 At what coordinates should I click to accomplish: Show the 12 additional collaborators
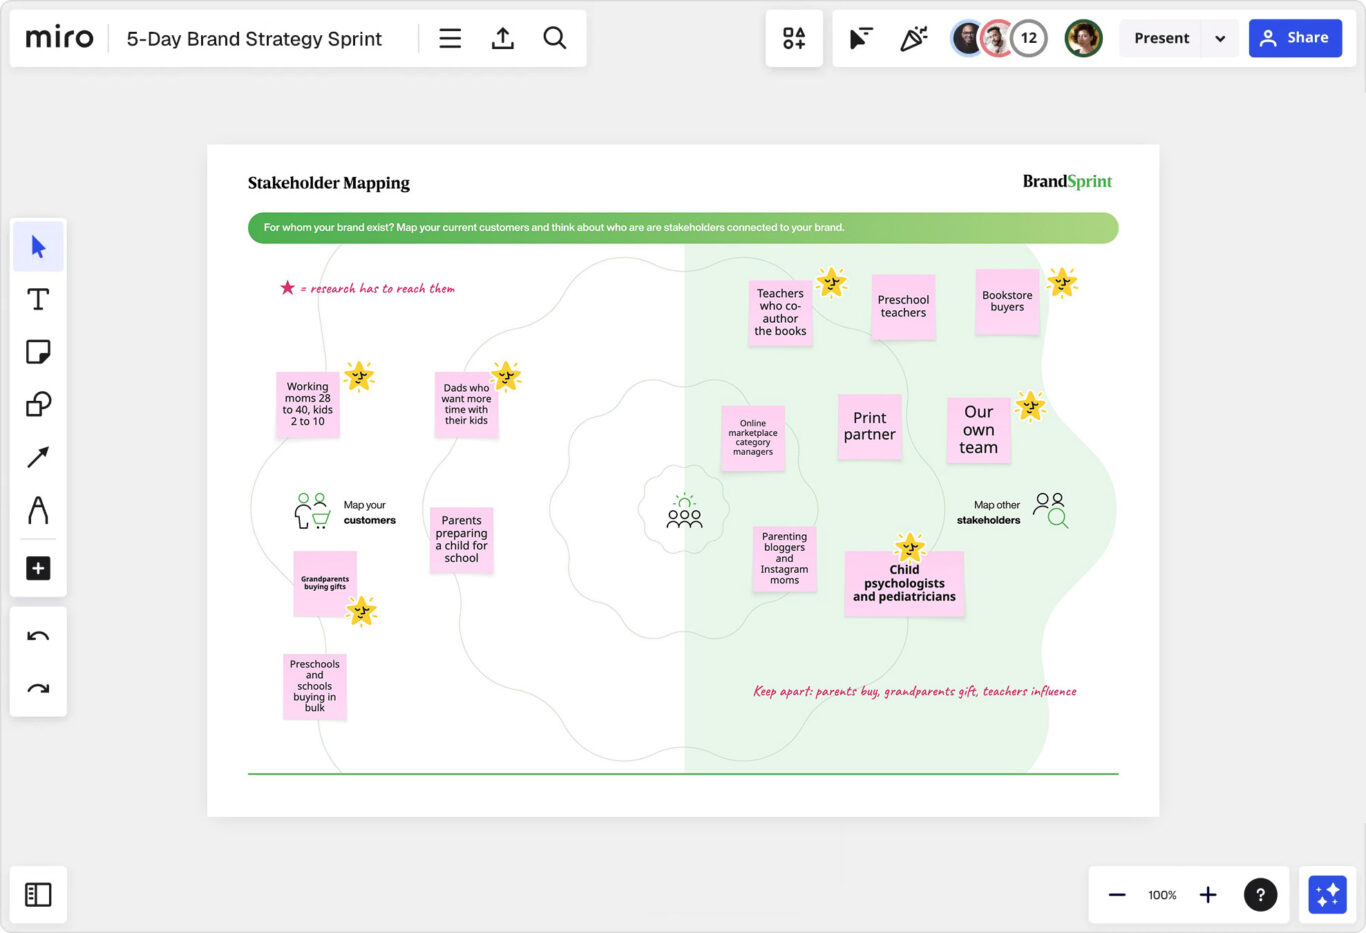[x=1029, y=38]
